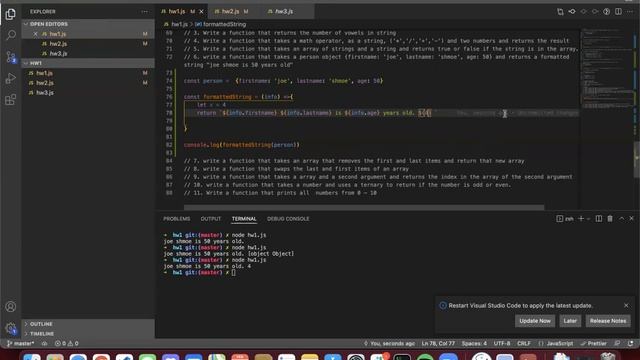
Task: Switch to the Output panel tab
Action: point(211,219)
